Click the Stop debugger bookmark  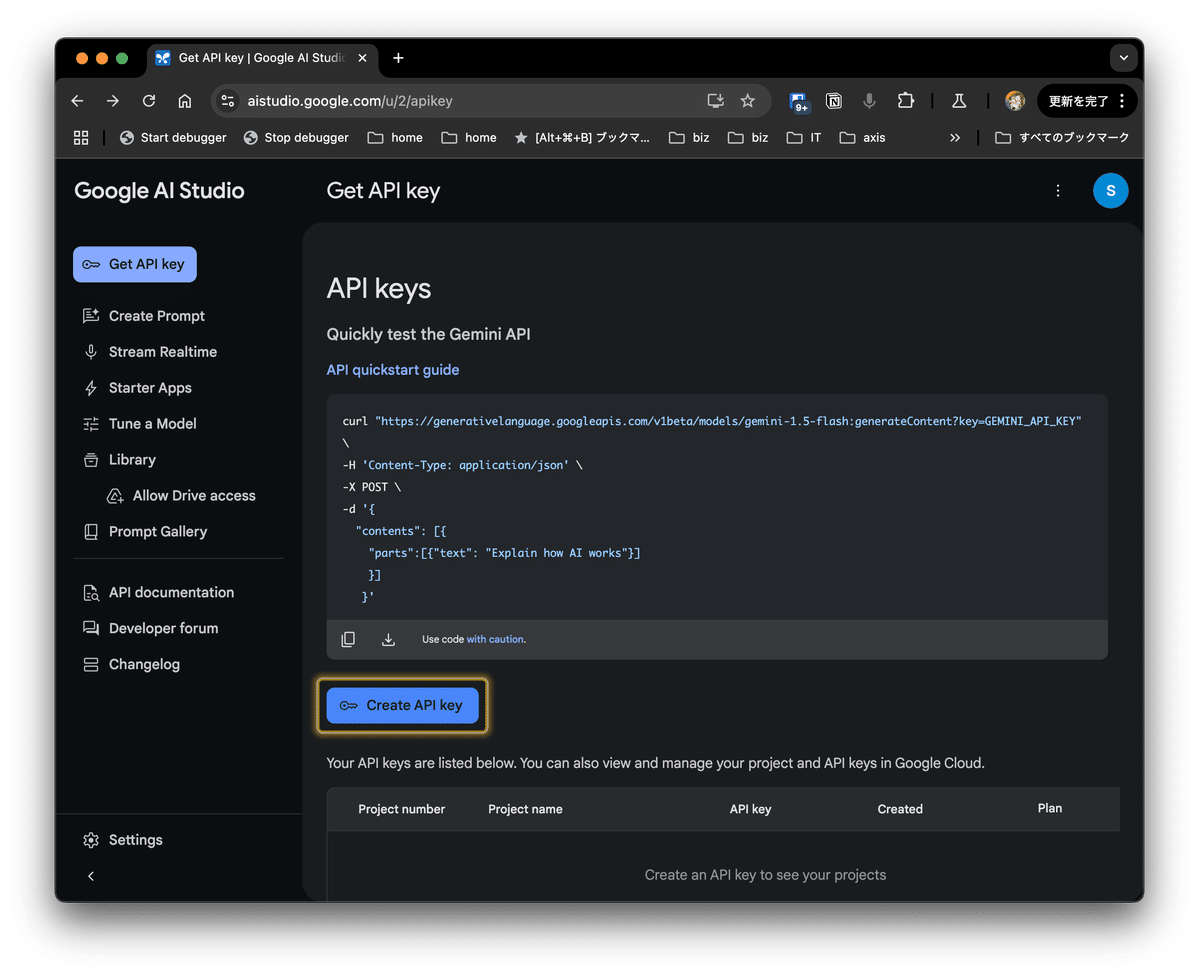tap(296, 138)
